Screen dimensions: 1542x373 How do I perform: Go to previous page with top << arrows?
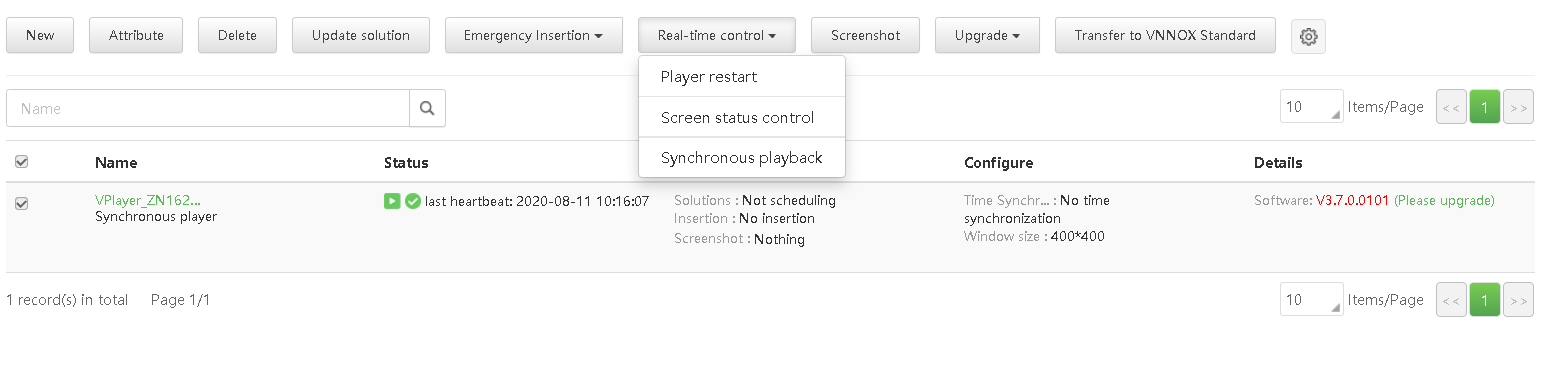pos(1451,107)
